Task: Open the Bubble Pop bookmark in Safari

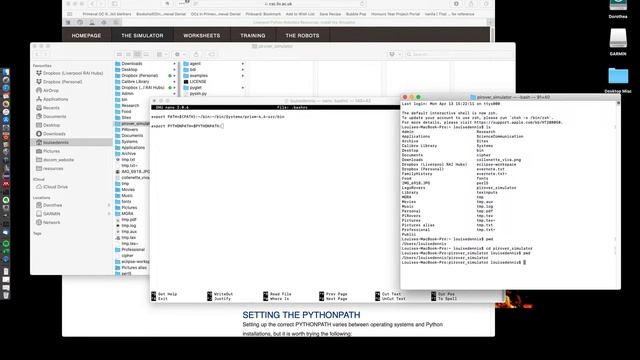Action: pos(356,14)
